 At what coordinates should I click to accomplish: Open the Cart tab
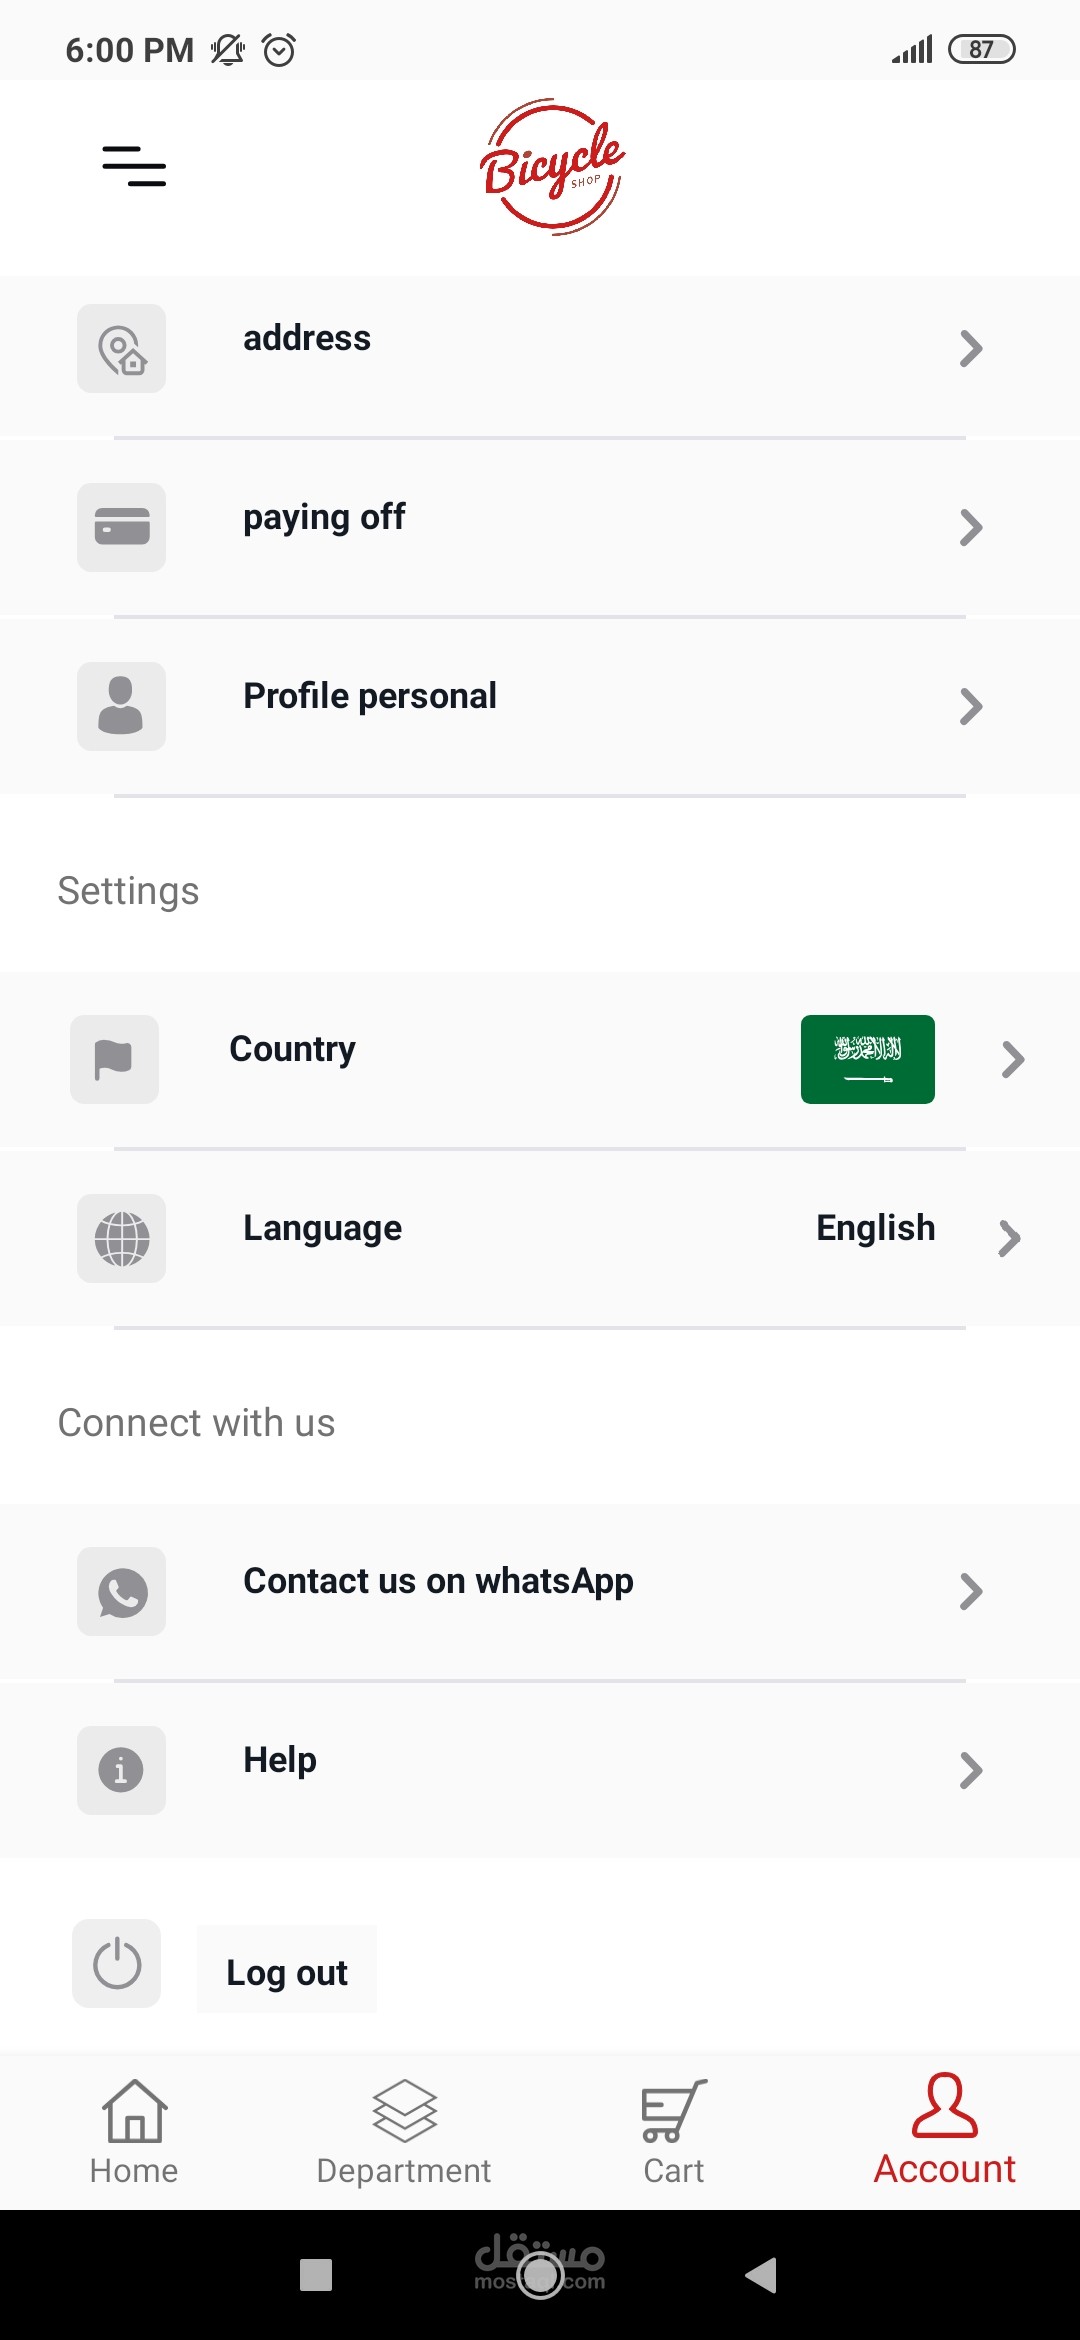tap(674, 2130)
